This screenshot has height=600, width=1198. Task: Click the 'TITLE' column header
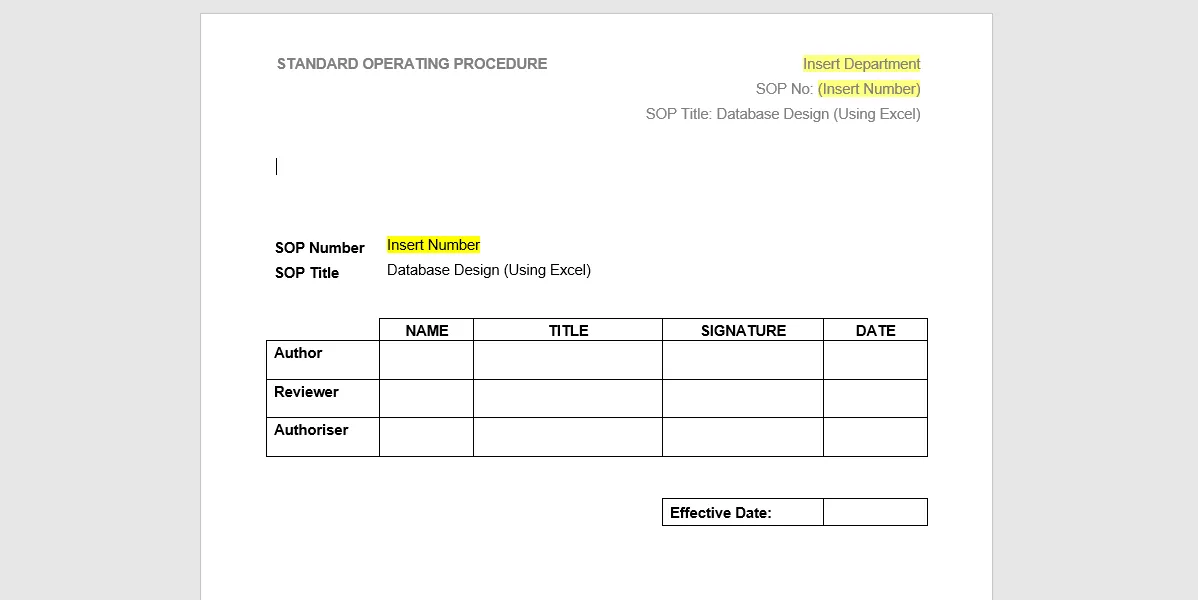coord(568,331)
